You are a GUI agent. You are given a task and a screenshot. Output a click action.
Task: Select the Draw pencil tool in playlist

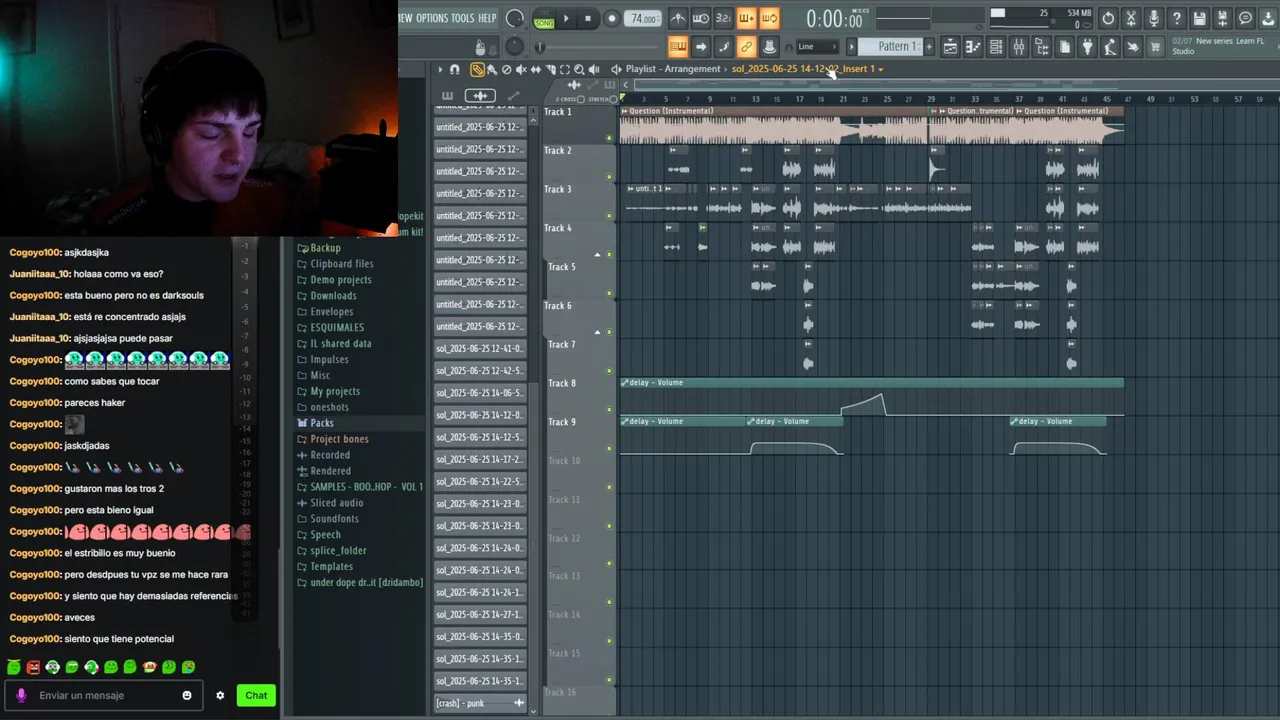tap(477, 69)
